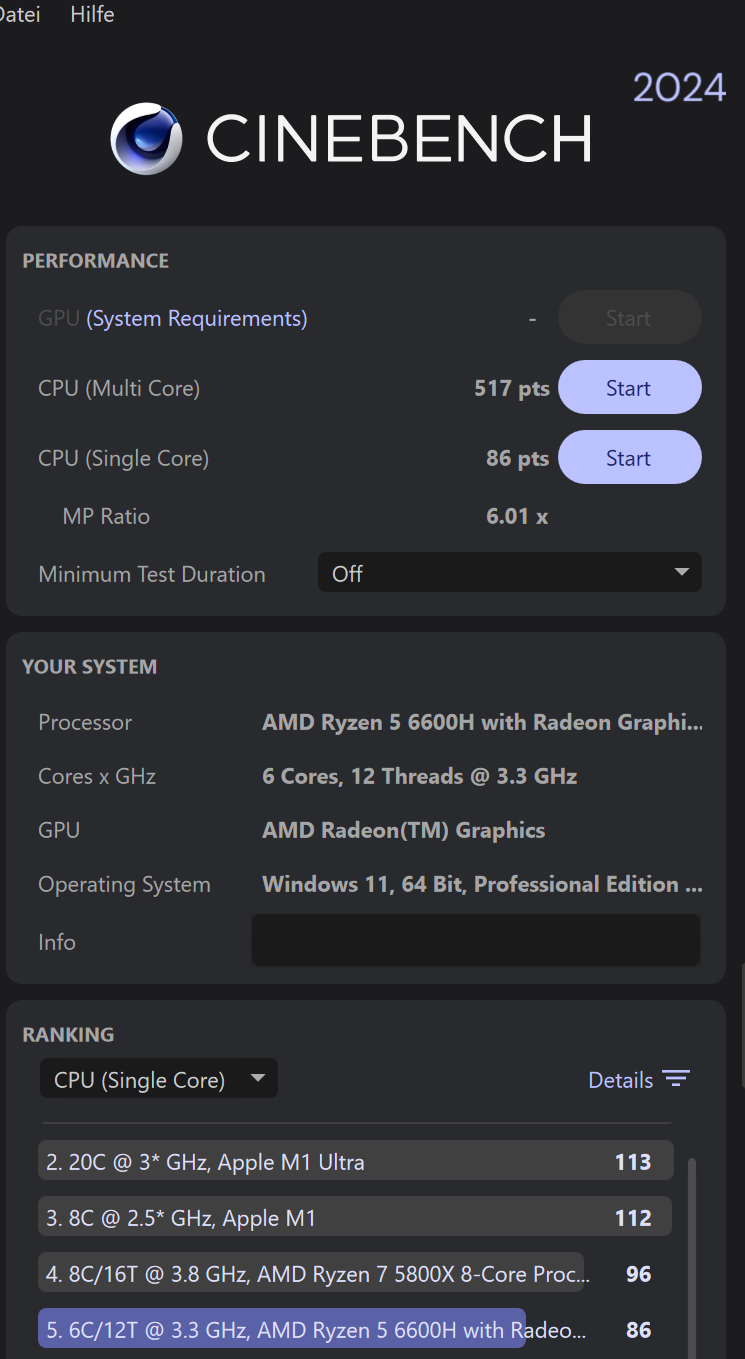Click the Cinebench sphere logo icon
The image size is (745, 1359).
point(146,138)
